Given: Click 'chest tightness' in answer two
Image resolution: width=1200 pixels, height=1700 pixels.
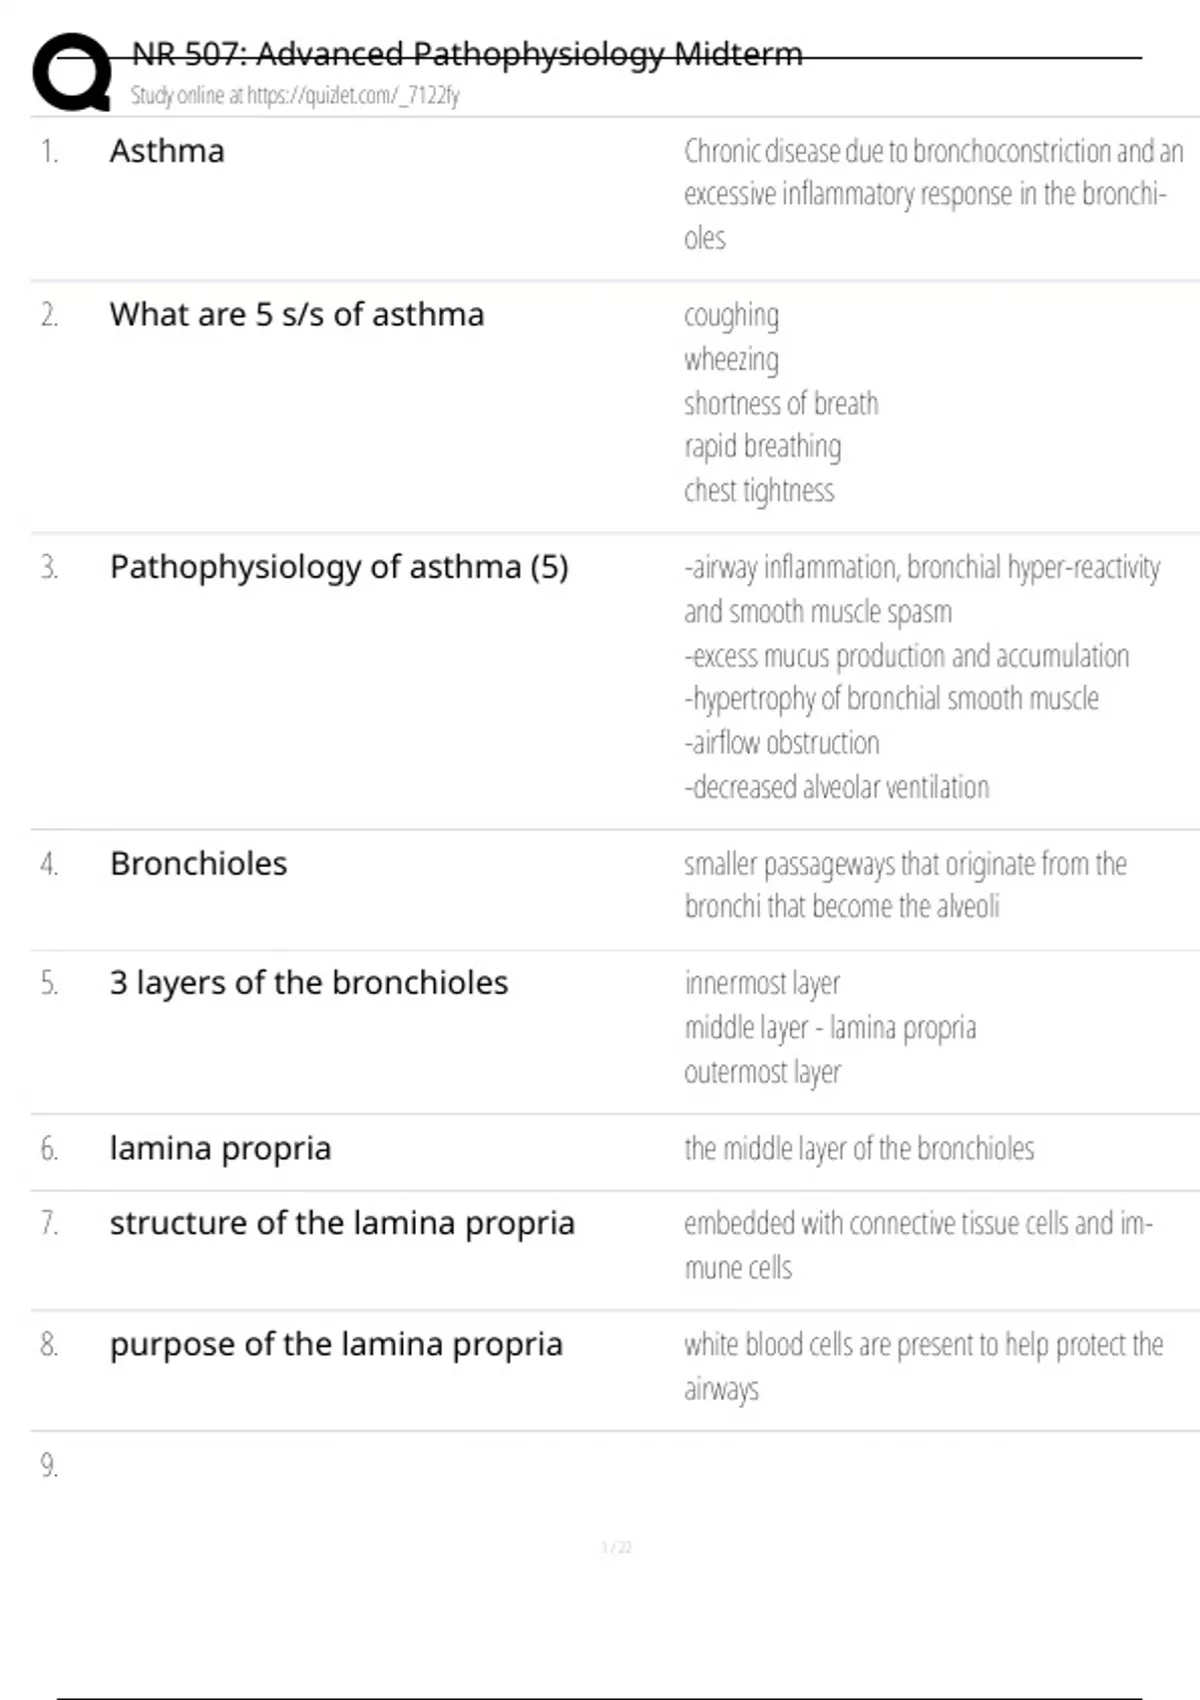Looking at the screenshot, I should [x=758, y=490].
